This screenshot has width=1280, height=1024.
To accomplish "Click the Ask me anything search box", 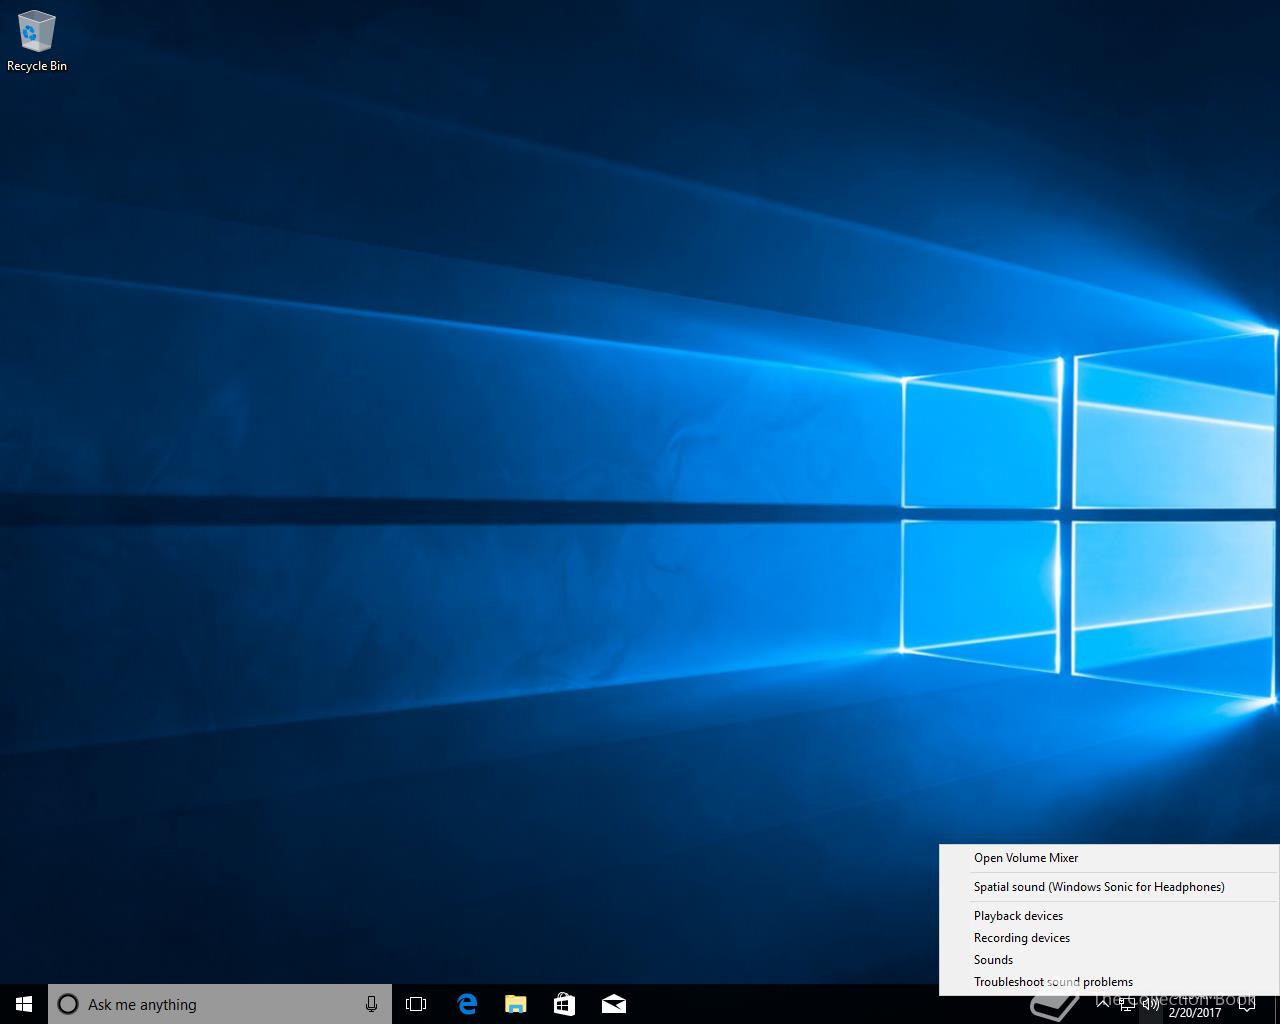I will (219, 1004).
